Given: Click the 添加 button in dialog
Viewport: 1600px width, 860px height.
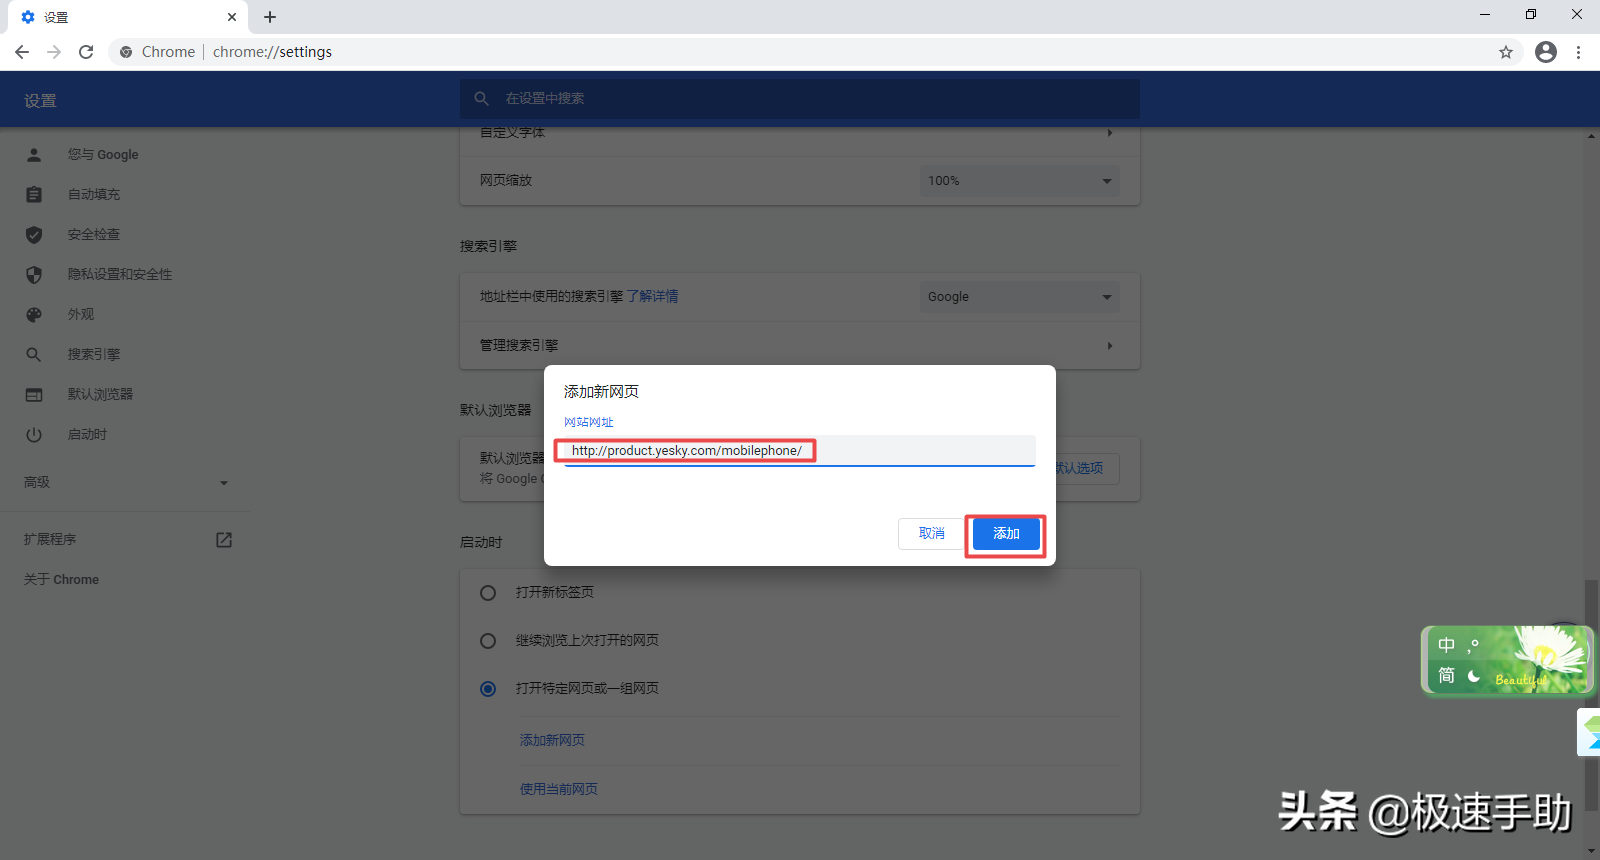Looking at the screenshot, I should click(x=1006, y=534).
